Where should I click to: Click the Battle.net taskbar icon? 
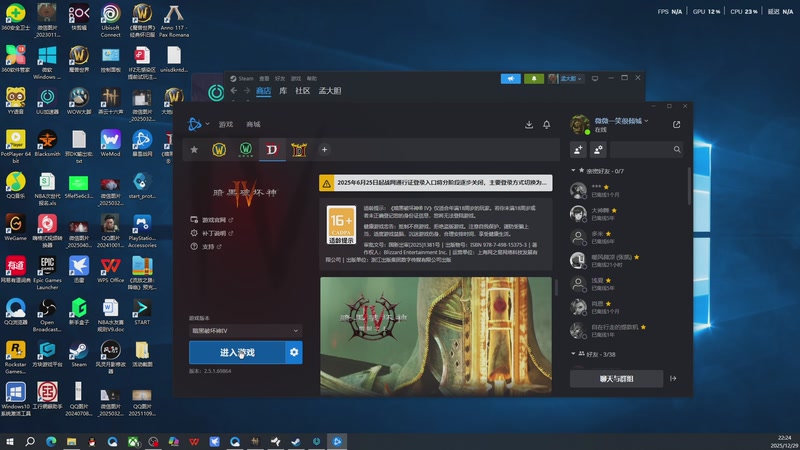point(337,441)
